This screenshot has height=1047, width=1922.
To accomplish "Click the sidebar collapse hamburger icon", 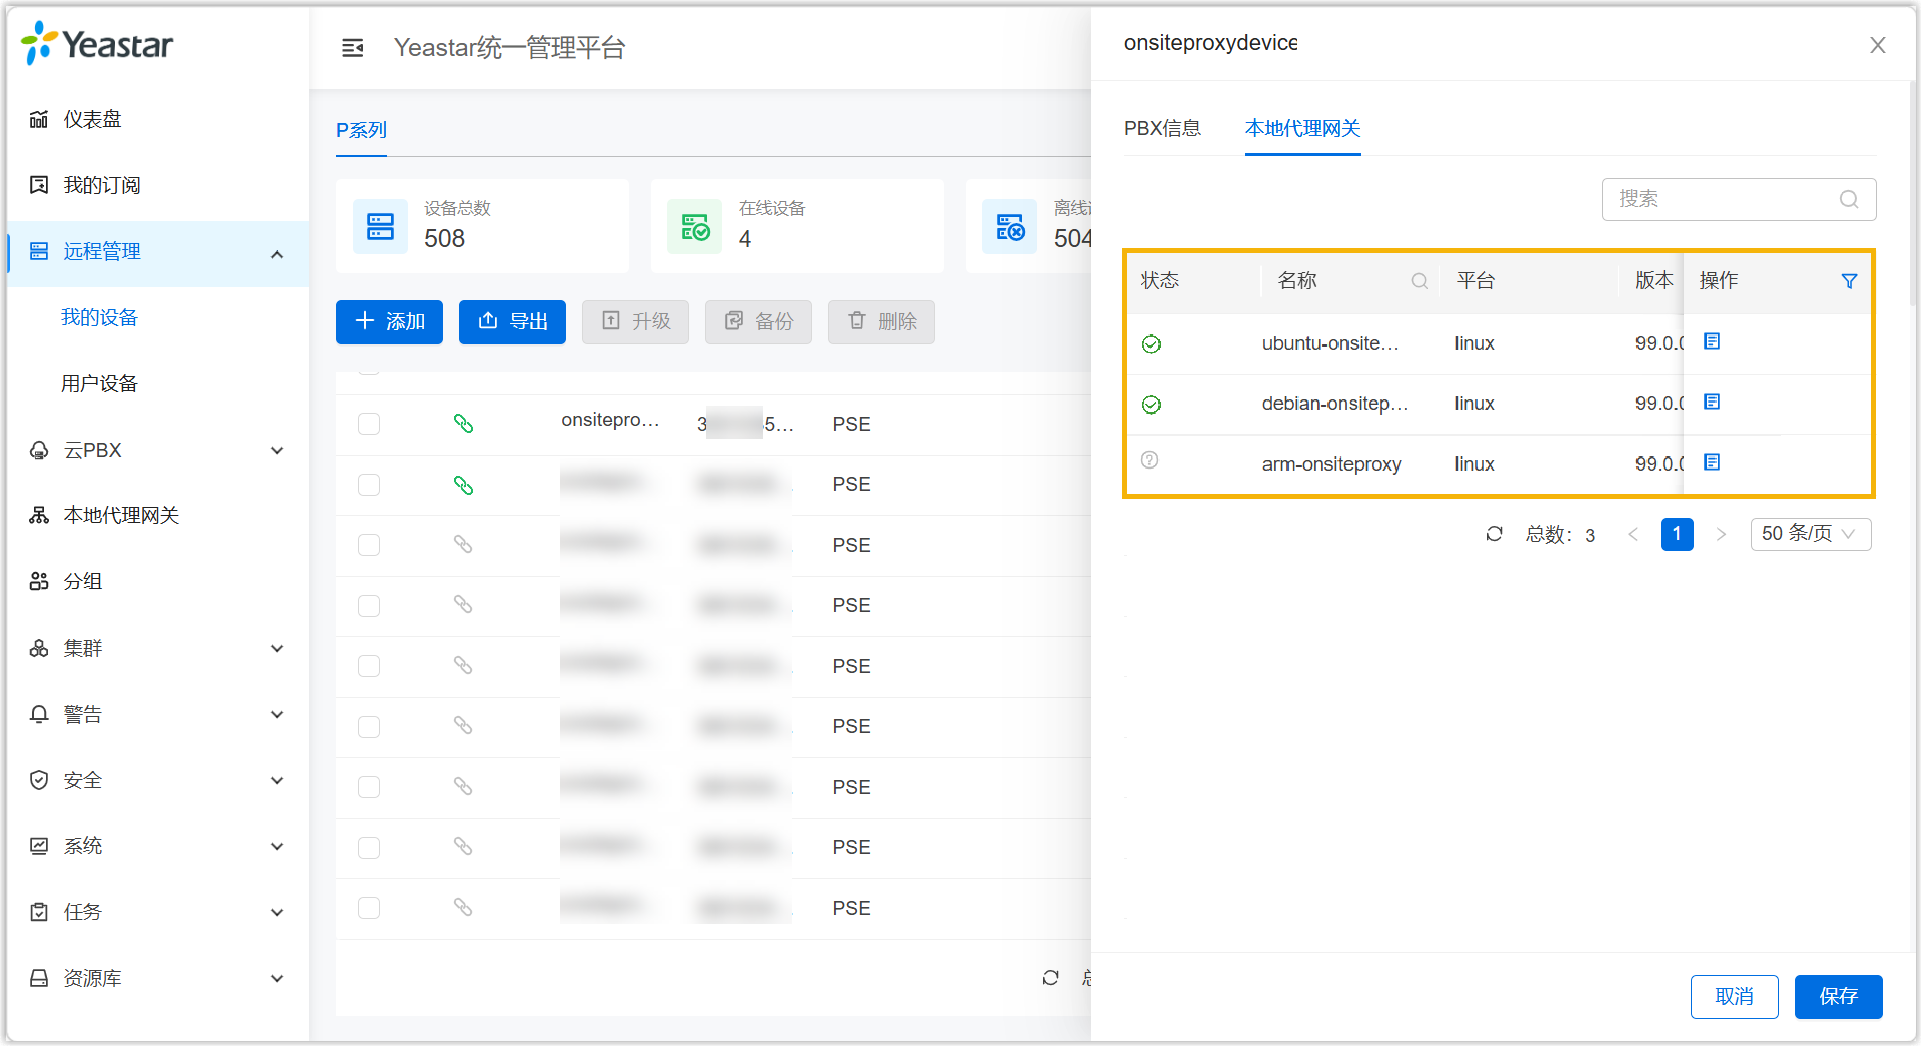I will tap(352, 48).
